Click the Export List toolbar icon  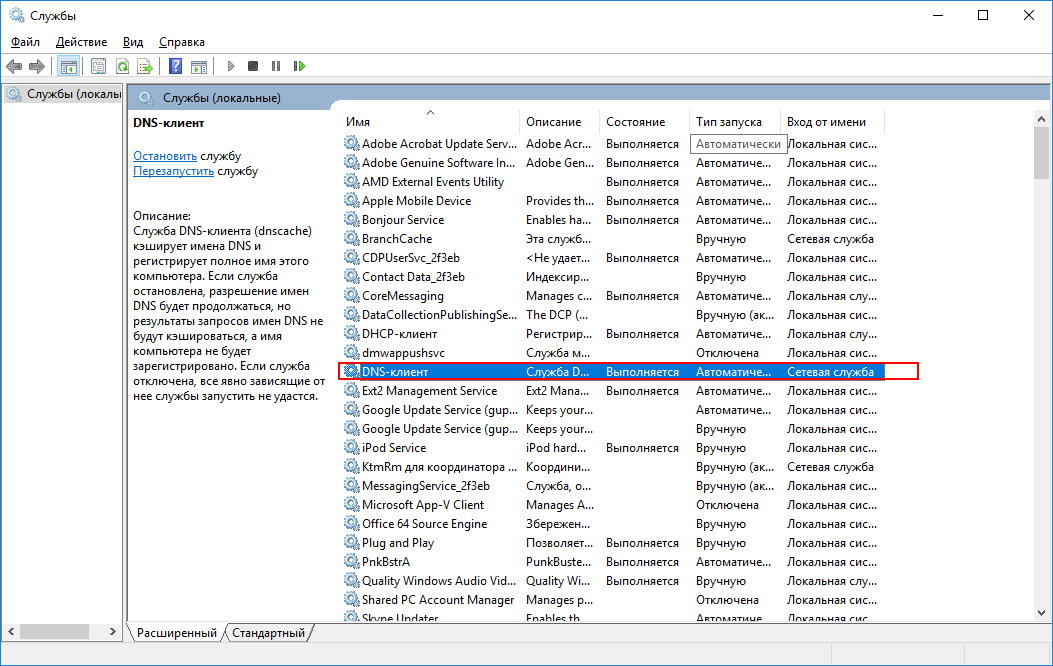tap(145, 66)
